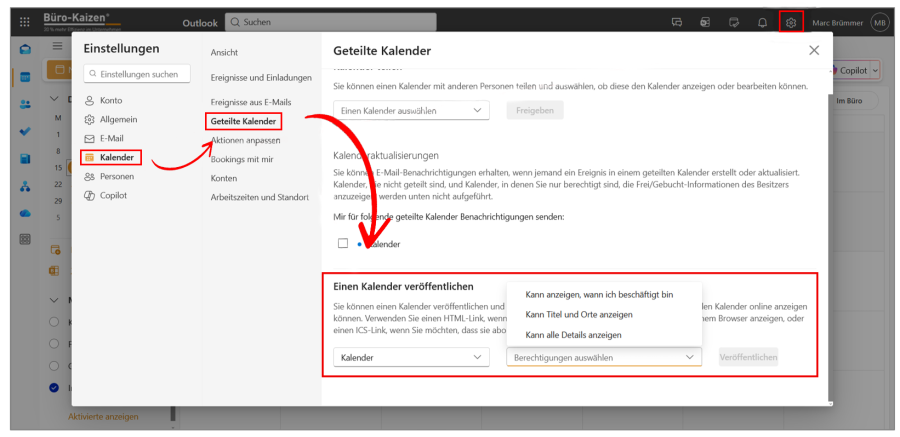Go to Mail in left rail
Image resolution: width=900 pixels, height=437 pixels.
25,49
